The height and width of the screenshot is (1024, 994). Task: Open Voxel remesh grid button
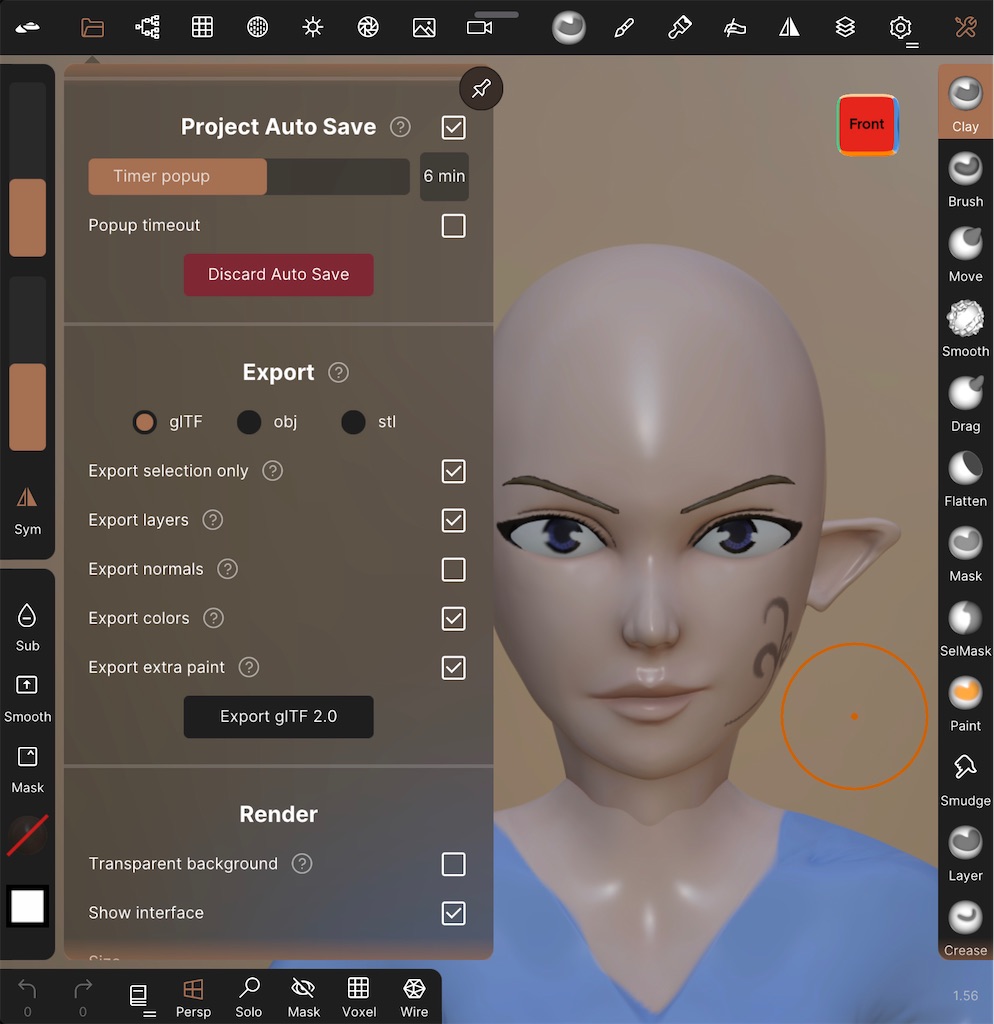click(x=359, y=998)
